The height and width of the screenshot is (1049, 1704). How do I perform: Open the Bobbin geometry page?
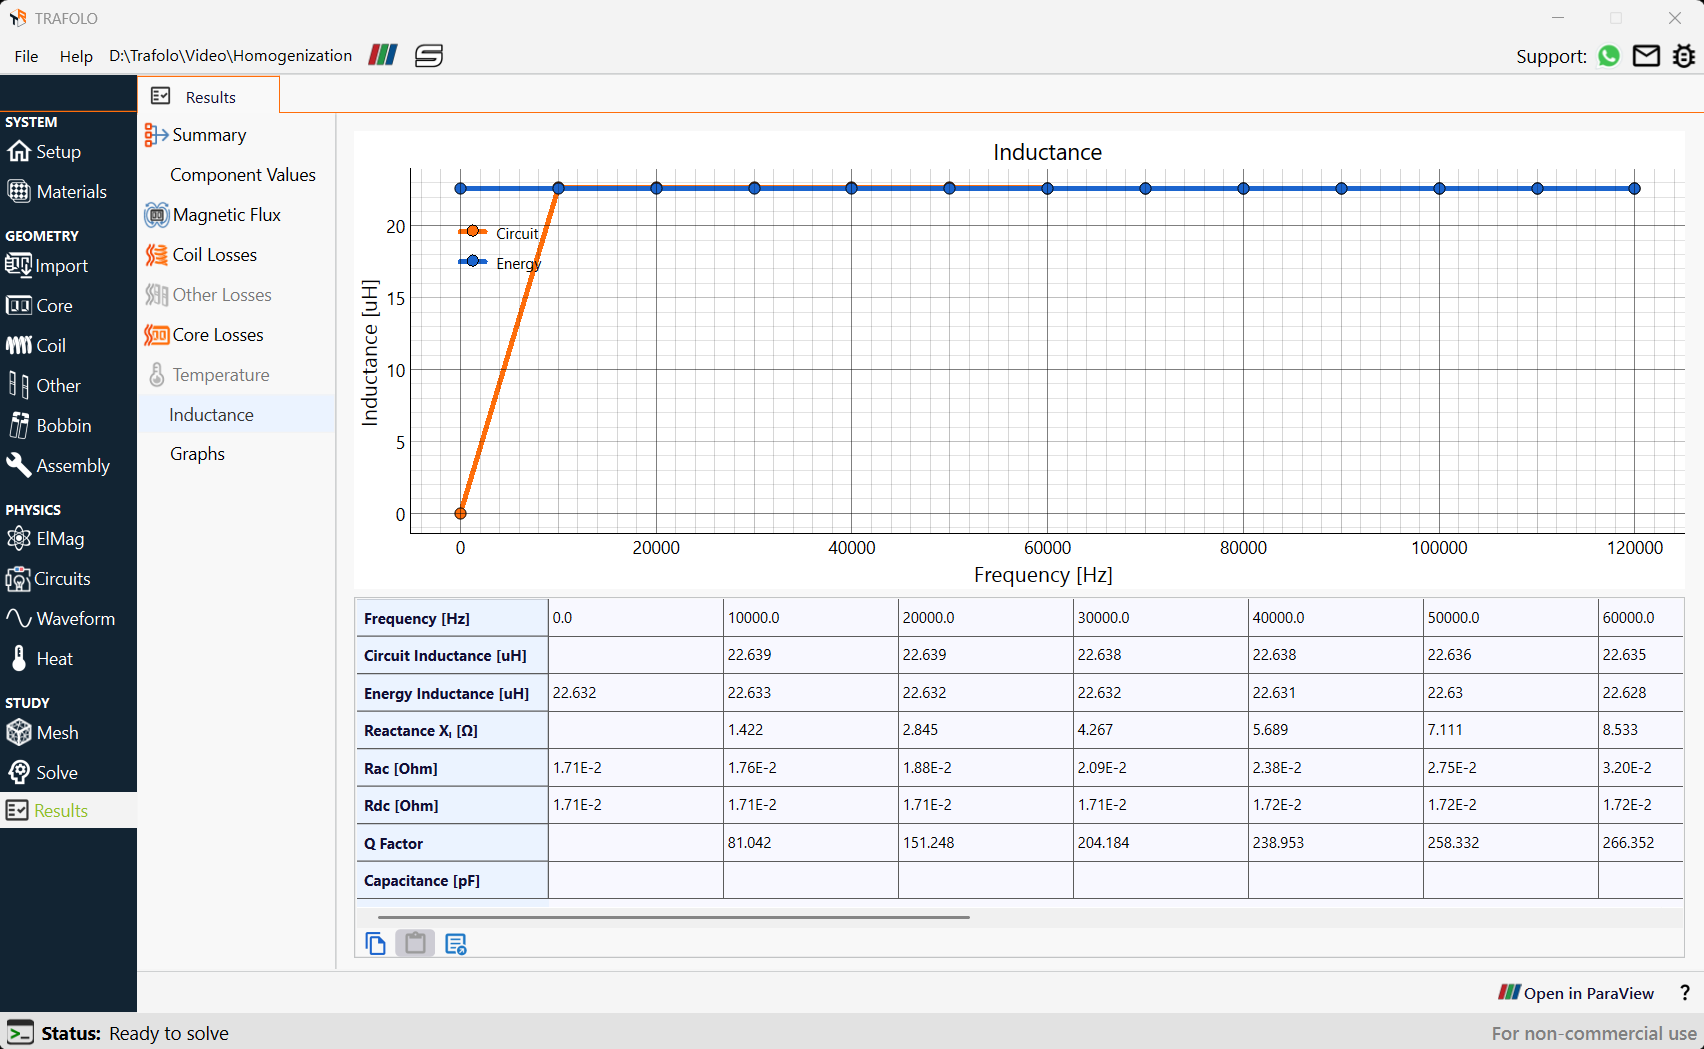pyautogui.click(x=50, y=426)
